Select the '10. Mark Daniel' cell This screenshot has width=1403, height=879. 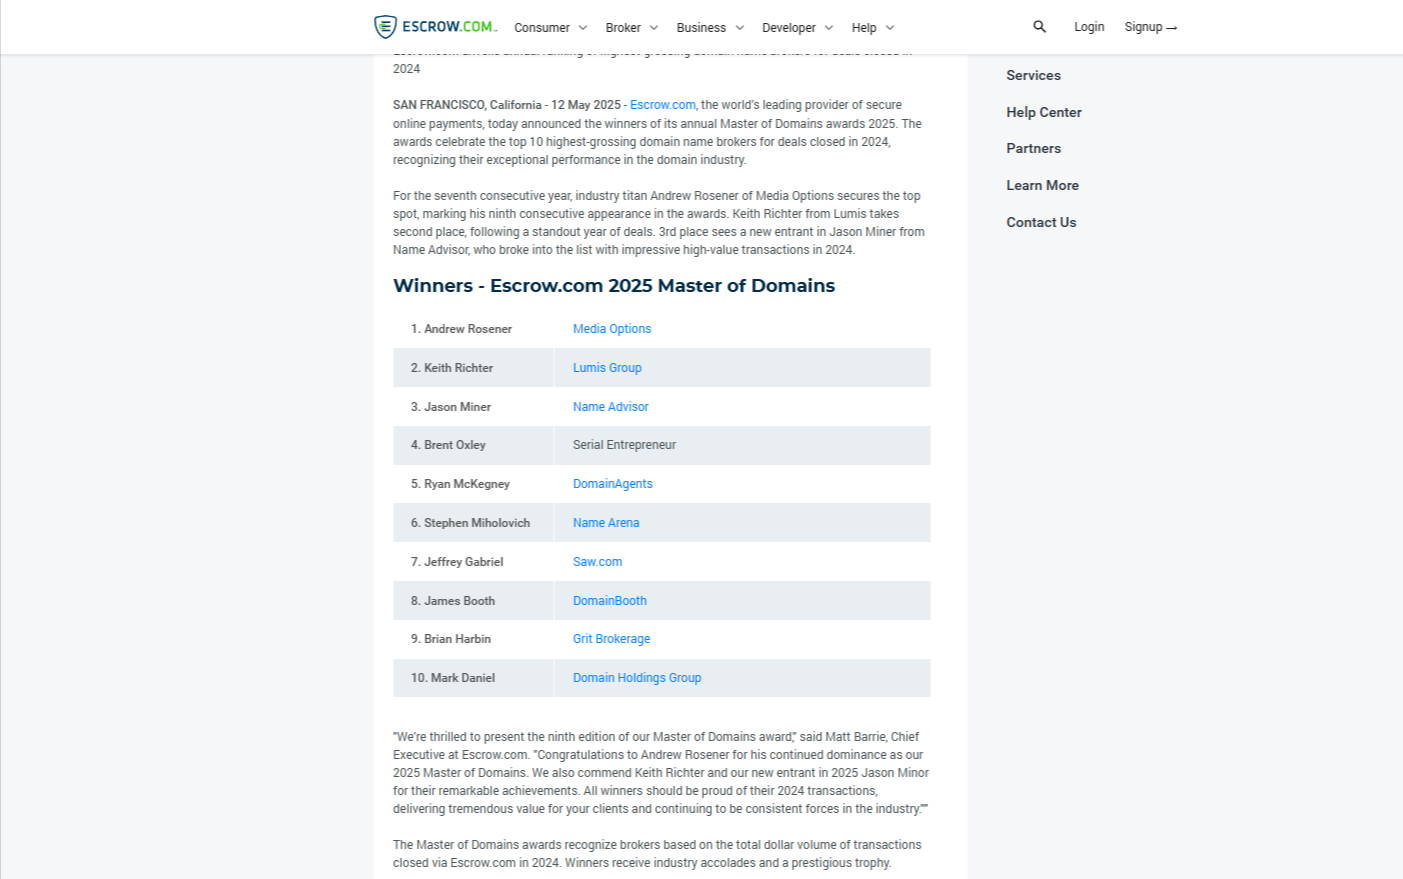(473, 678)
